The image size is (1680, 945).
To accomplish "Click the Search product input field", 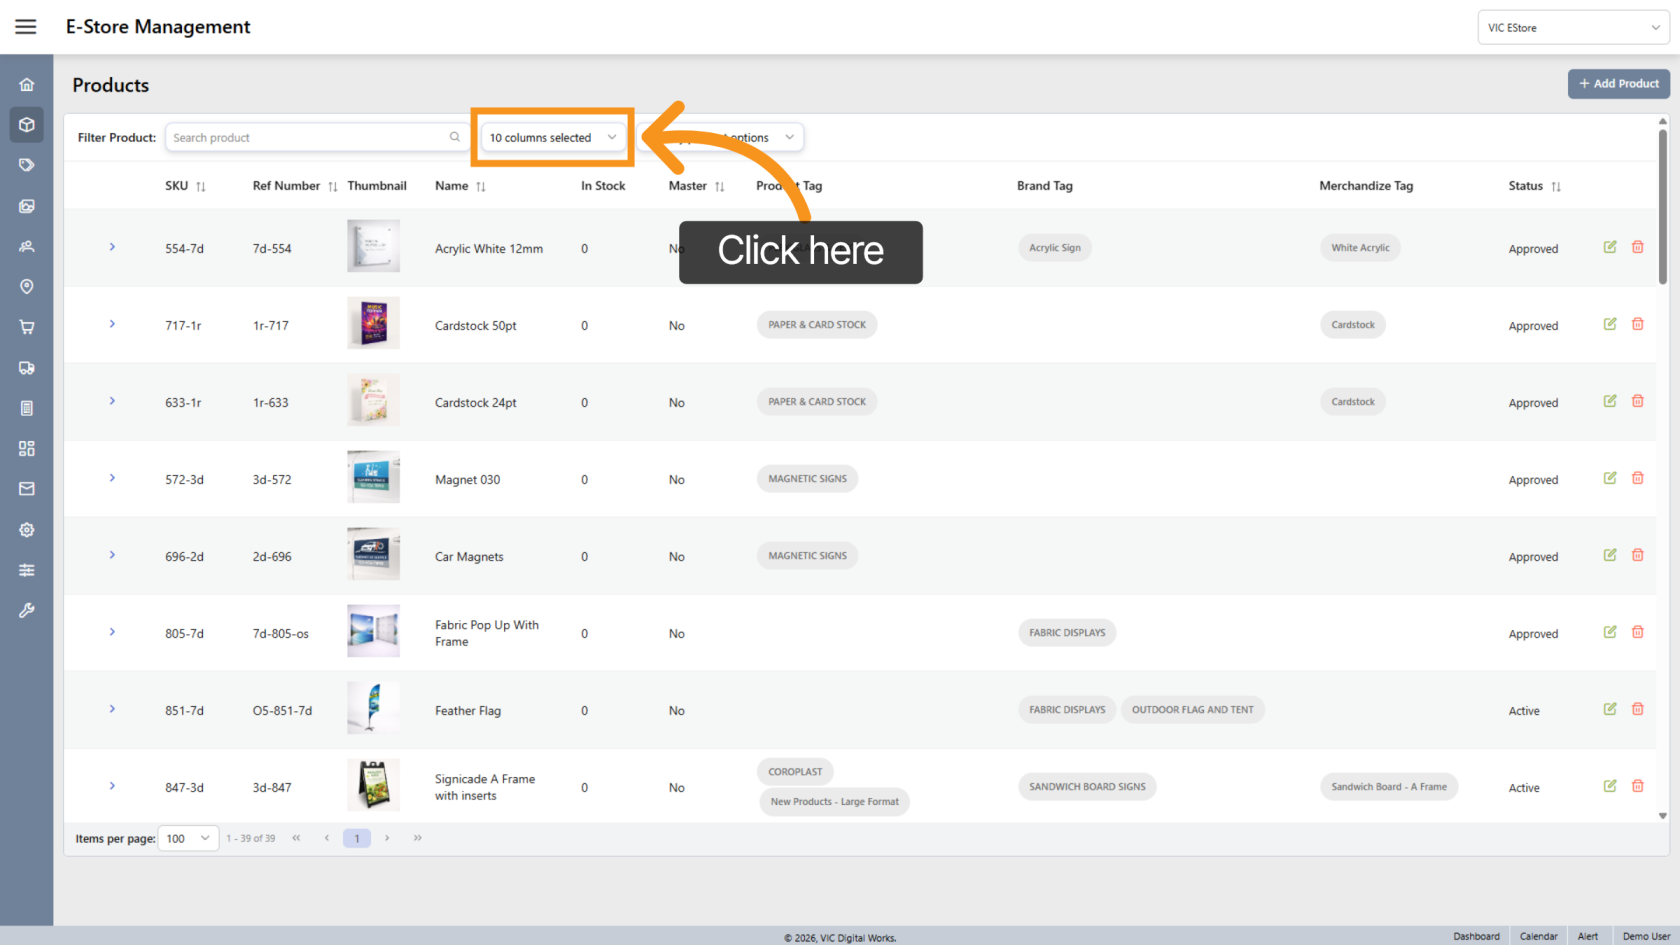I will click(310, 138).
